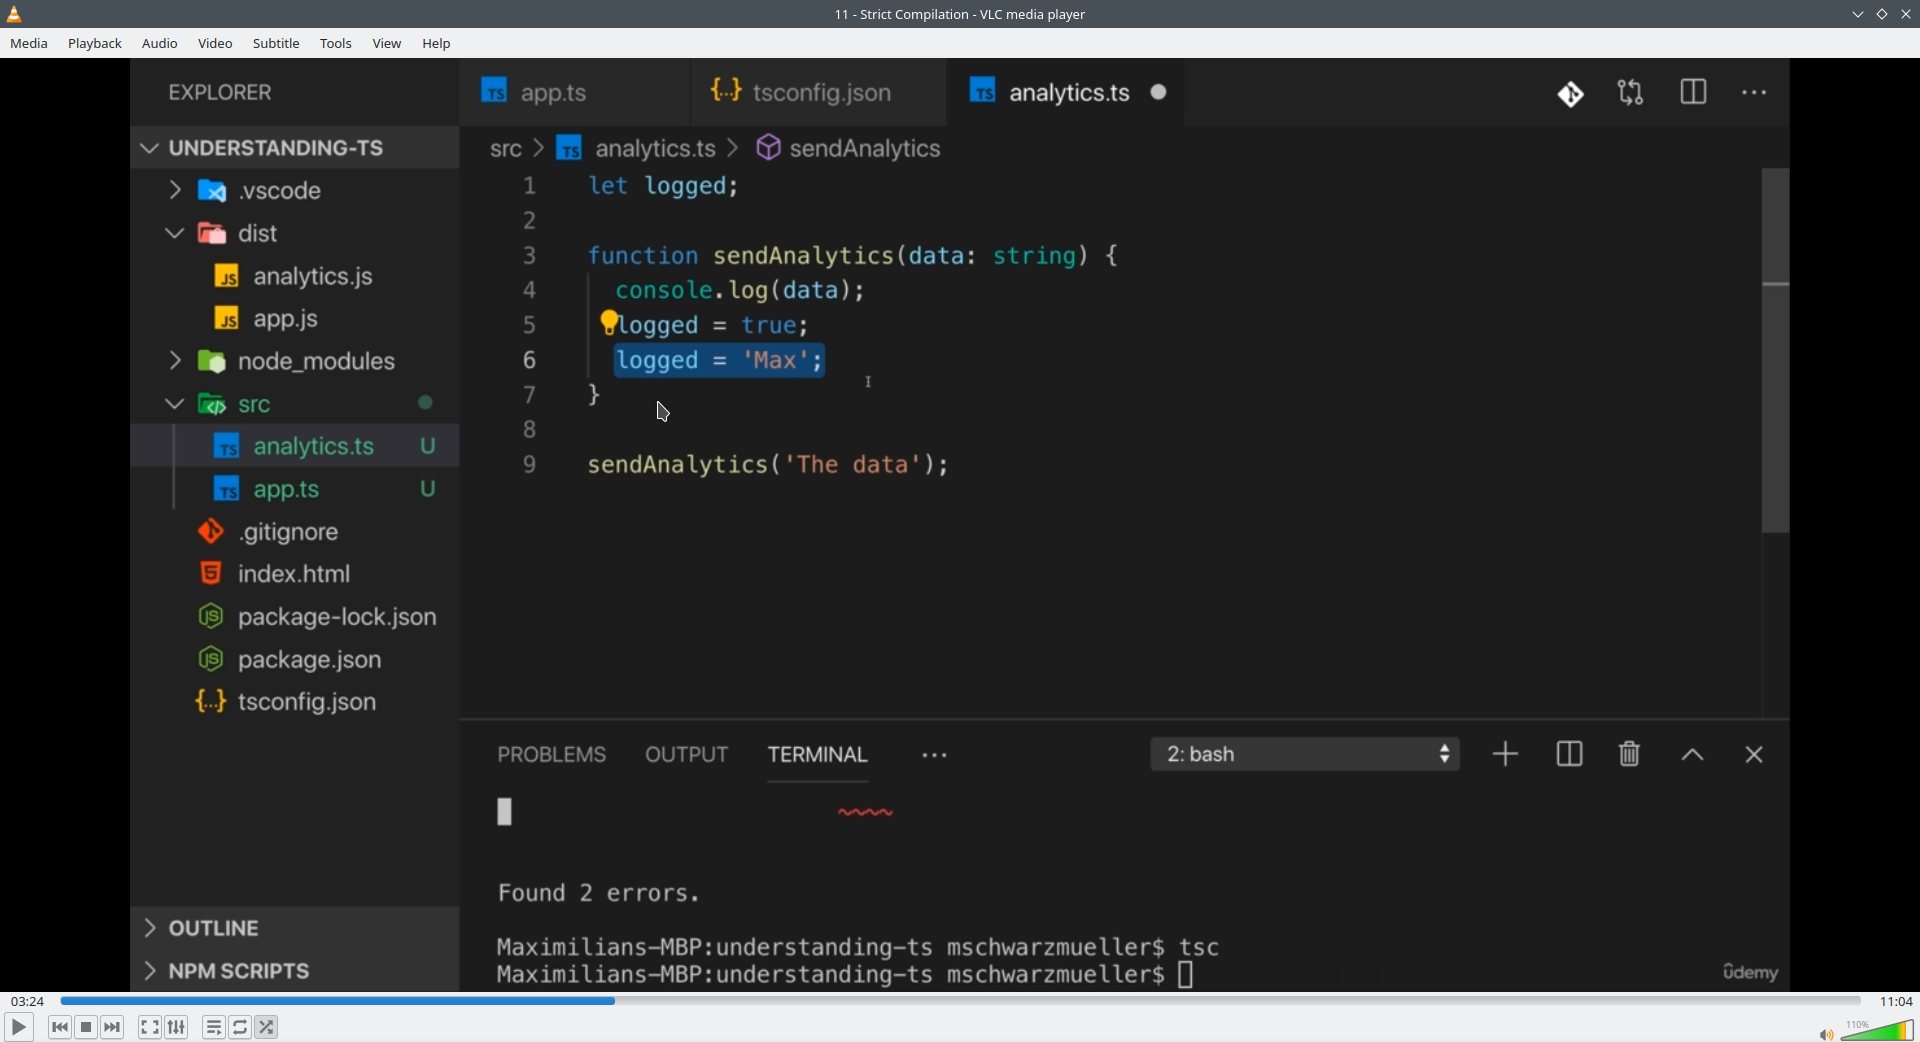Select the analytics.ts editor tab

(1066, 92)
